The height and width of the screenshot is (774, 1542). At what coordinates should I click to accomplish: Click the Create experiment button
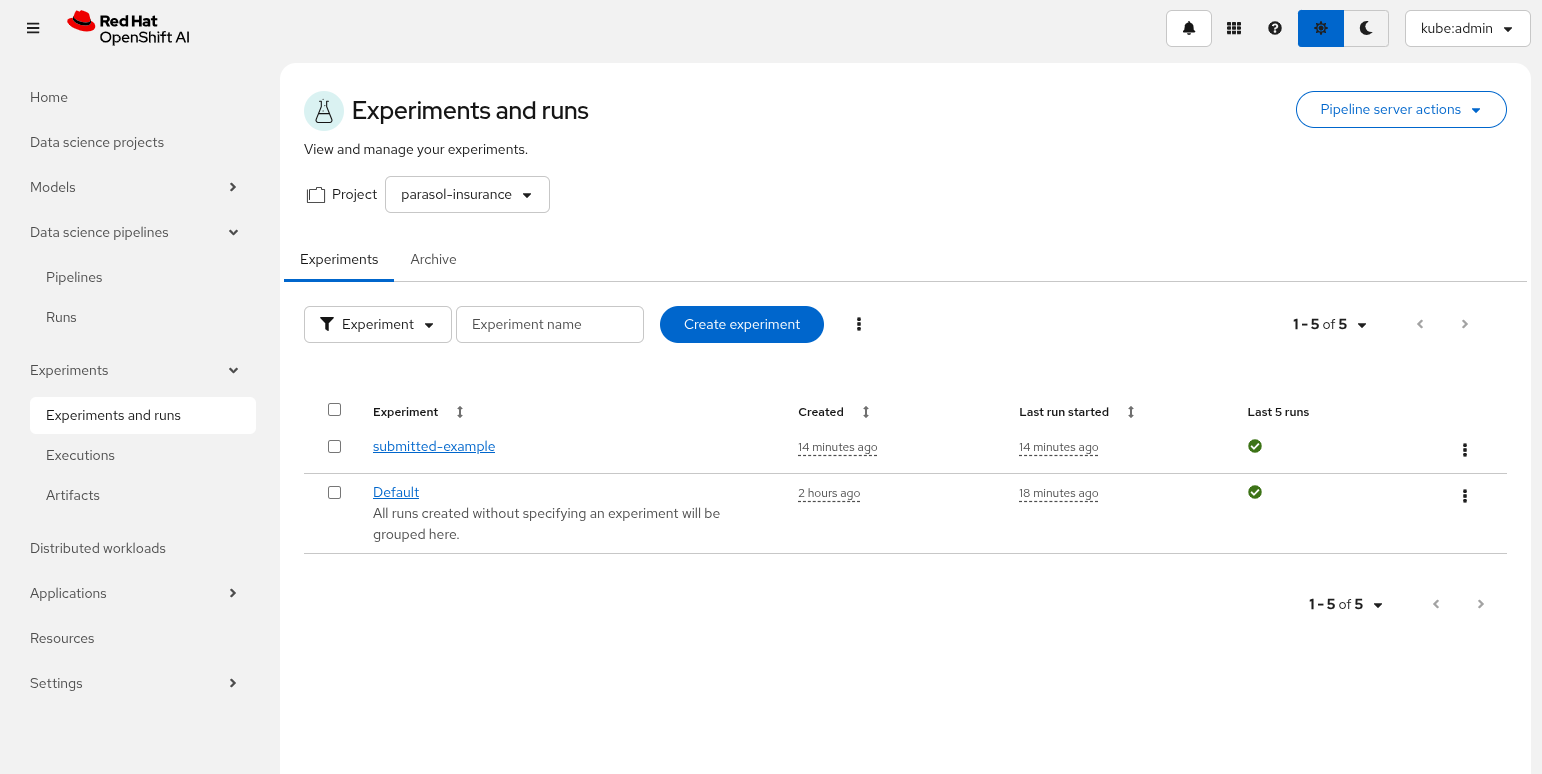click(x=742, y=324)
